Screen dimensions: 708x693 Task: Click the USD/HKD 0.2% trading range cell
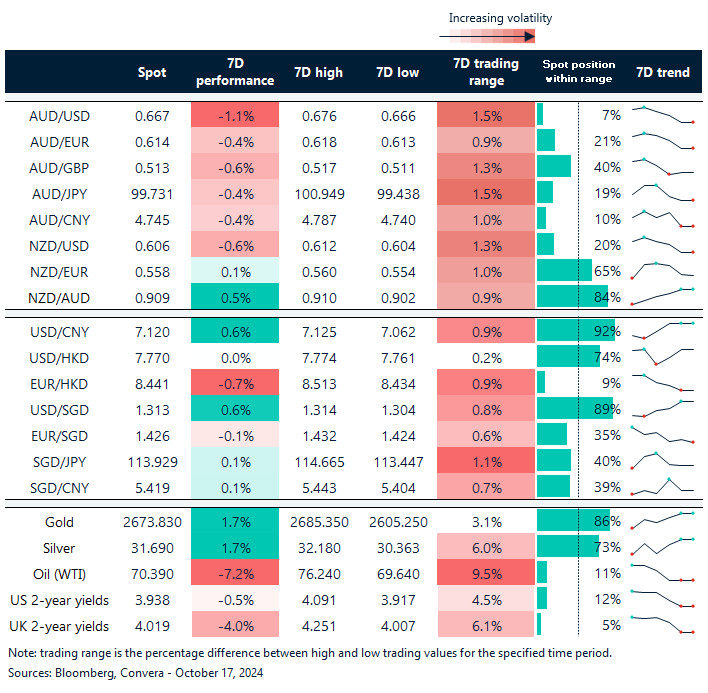pos(487,358)
